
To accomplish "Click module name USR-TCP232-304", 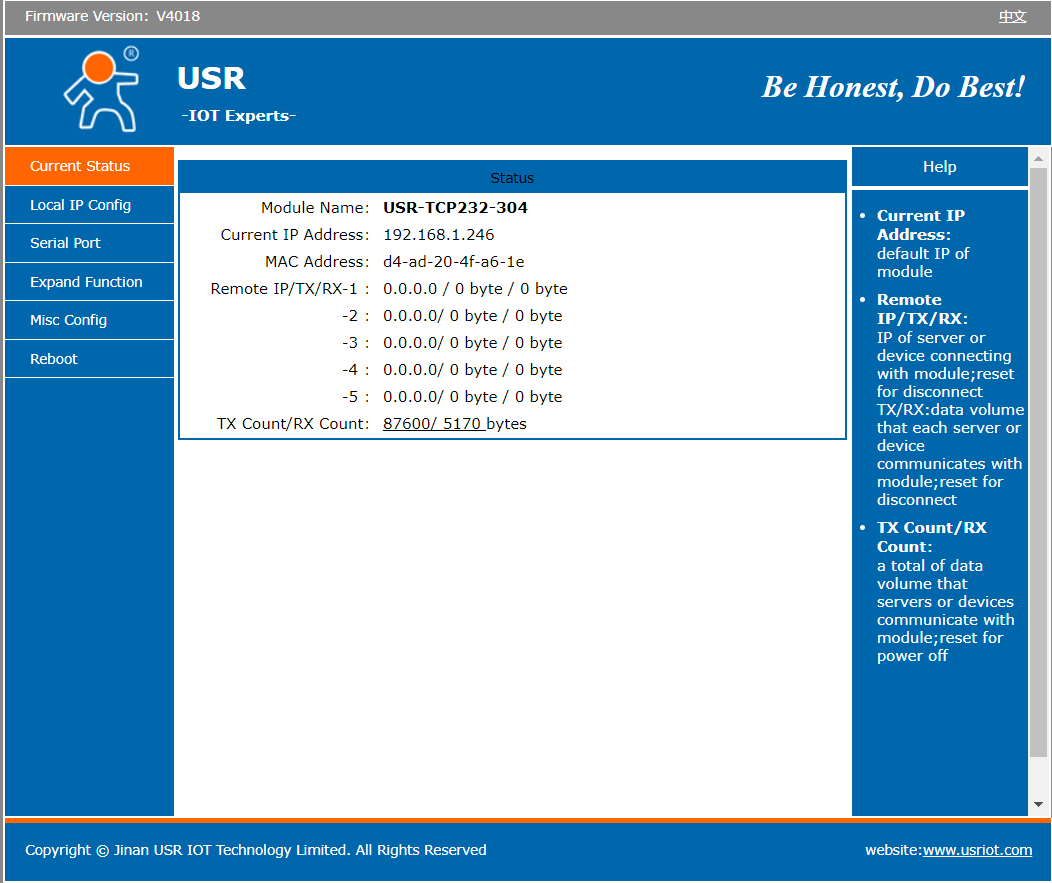I will tap(455, 207).
